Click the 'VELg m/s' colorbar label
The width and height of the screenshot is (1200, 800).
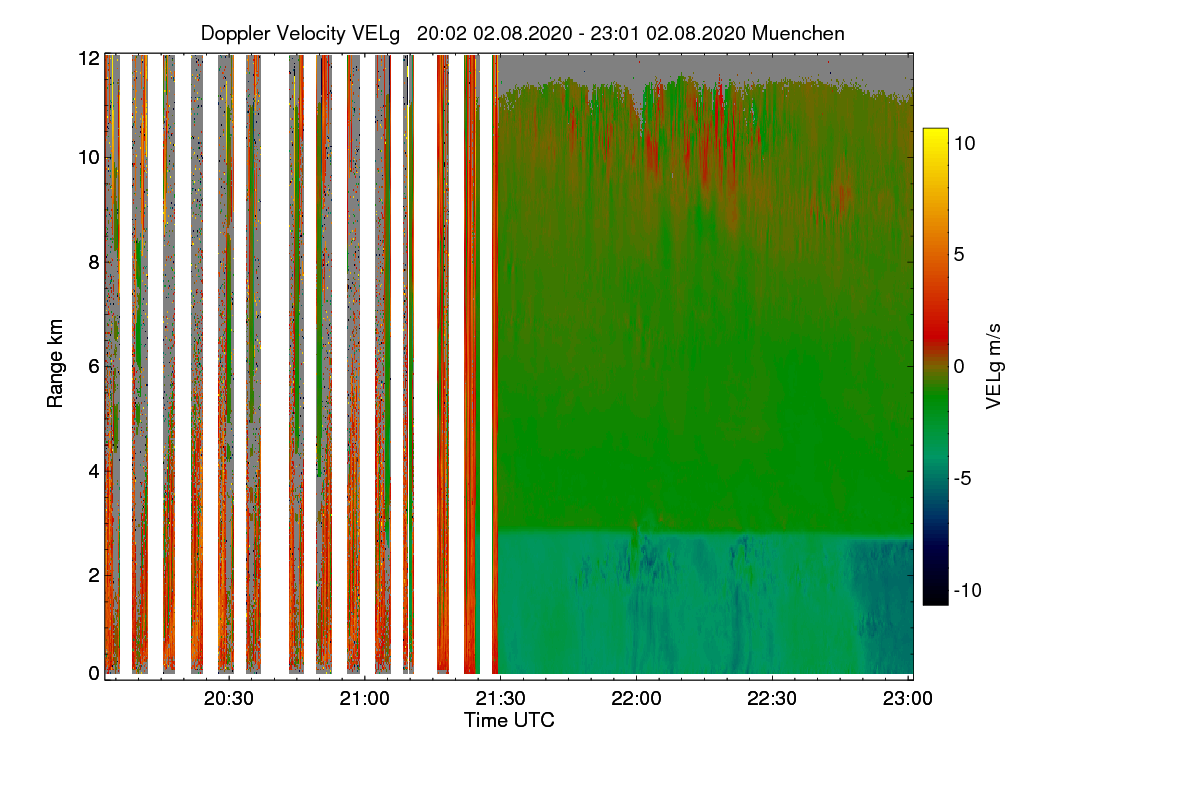tap(994, 365)
